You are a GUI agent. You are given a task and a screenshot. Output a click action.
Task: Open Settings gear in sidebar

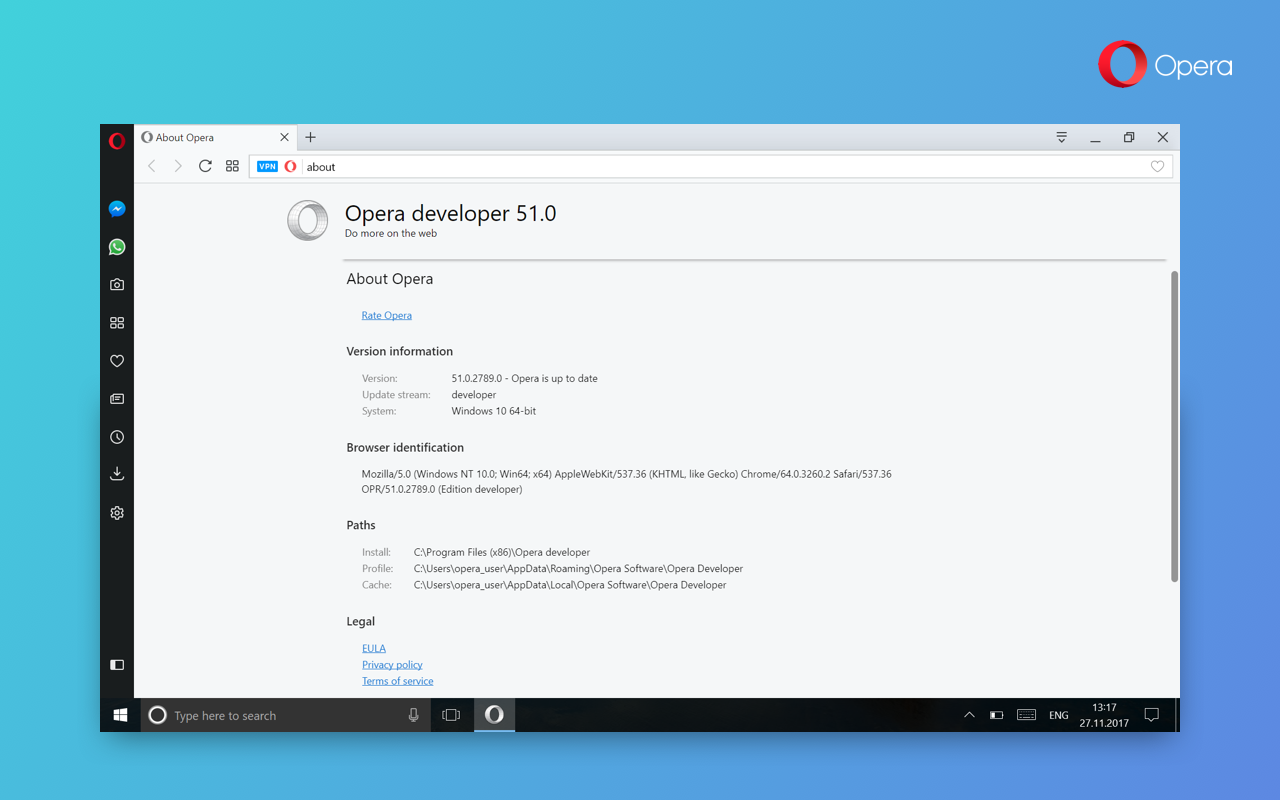(117, 513)
